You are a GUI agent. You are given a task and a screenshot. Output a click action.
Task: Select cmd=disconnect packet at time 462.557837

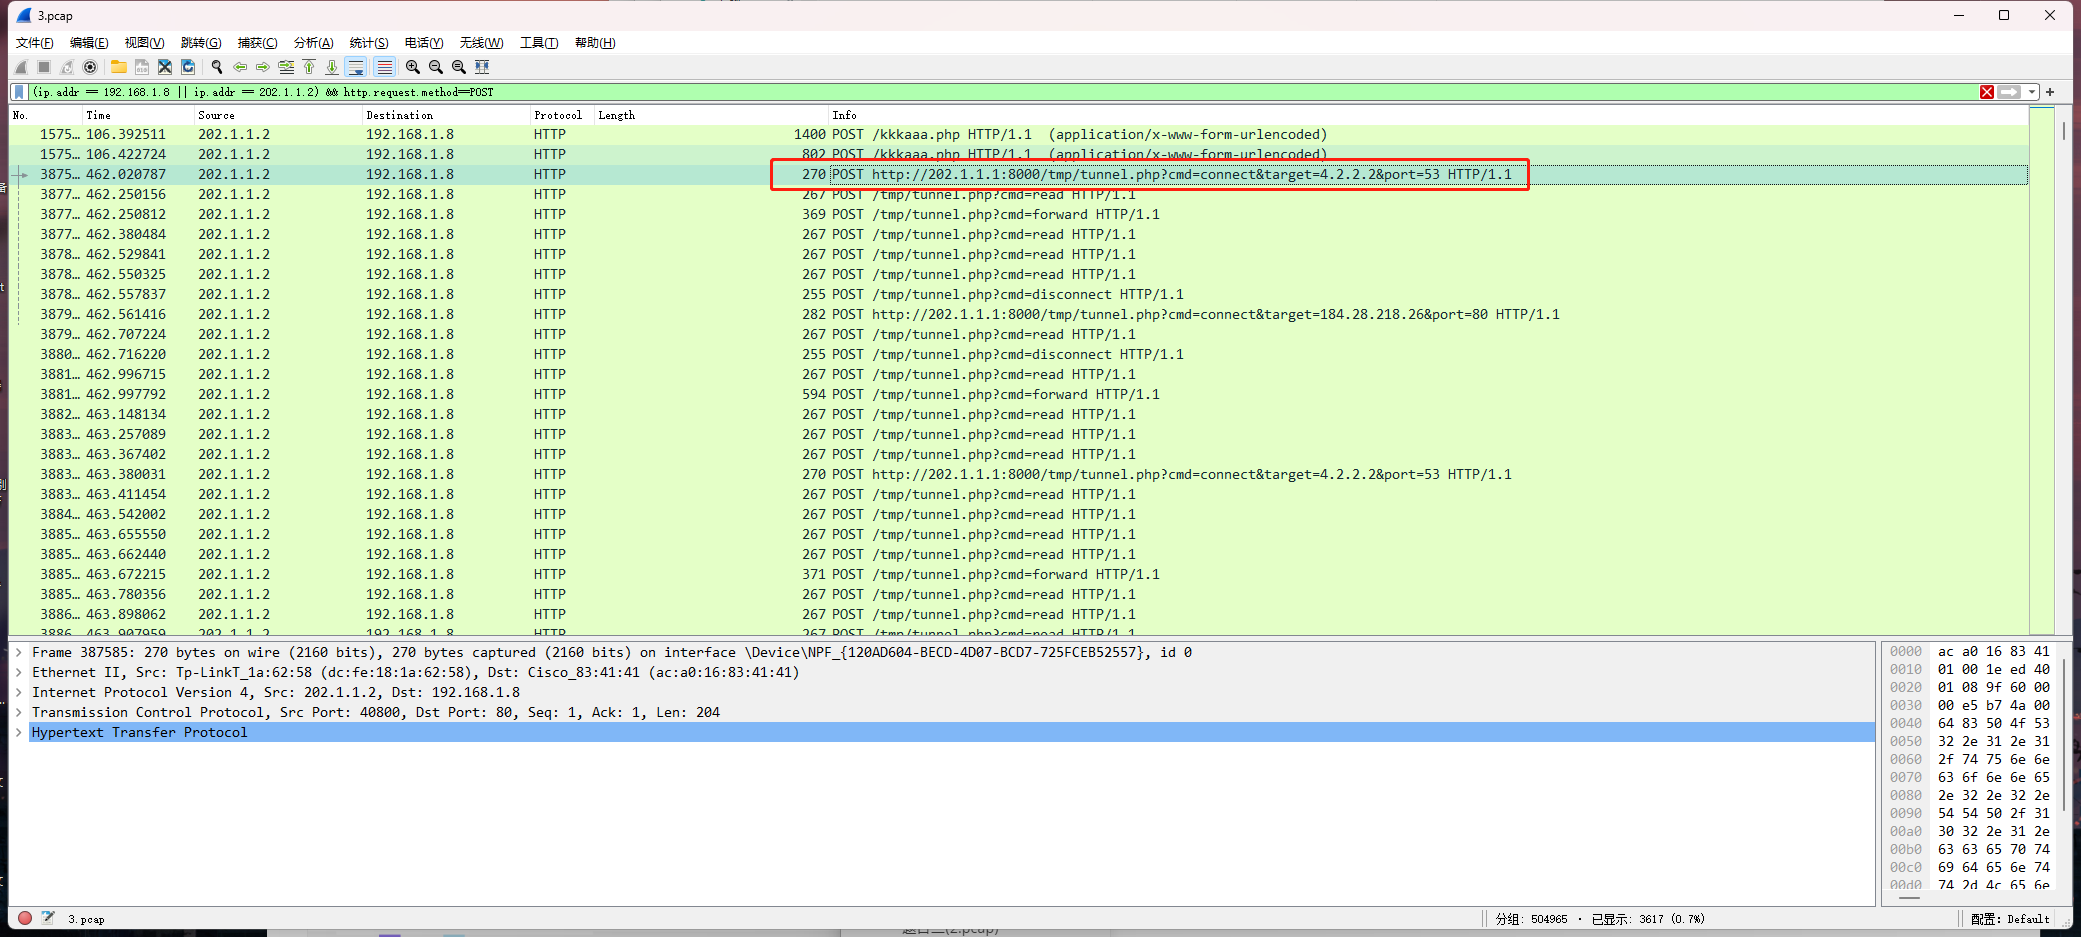click(1018, 294)
